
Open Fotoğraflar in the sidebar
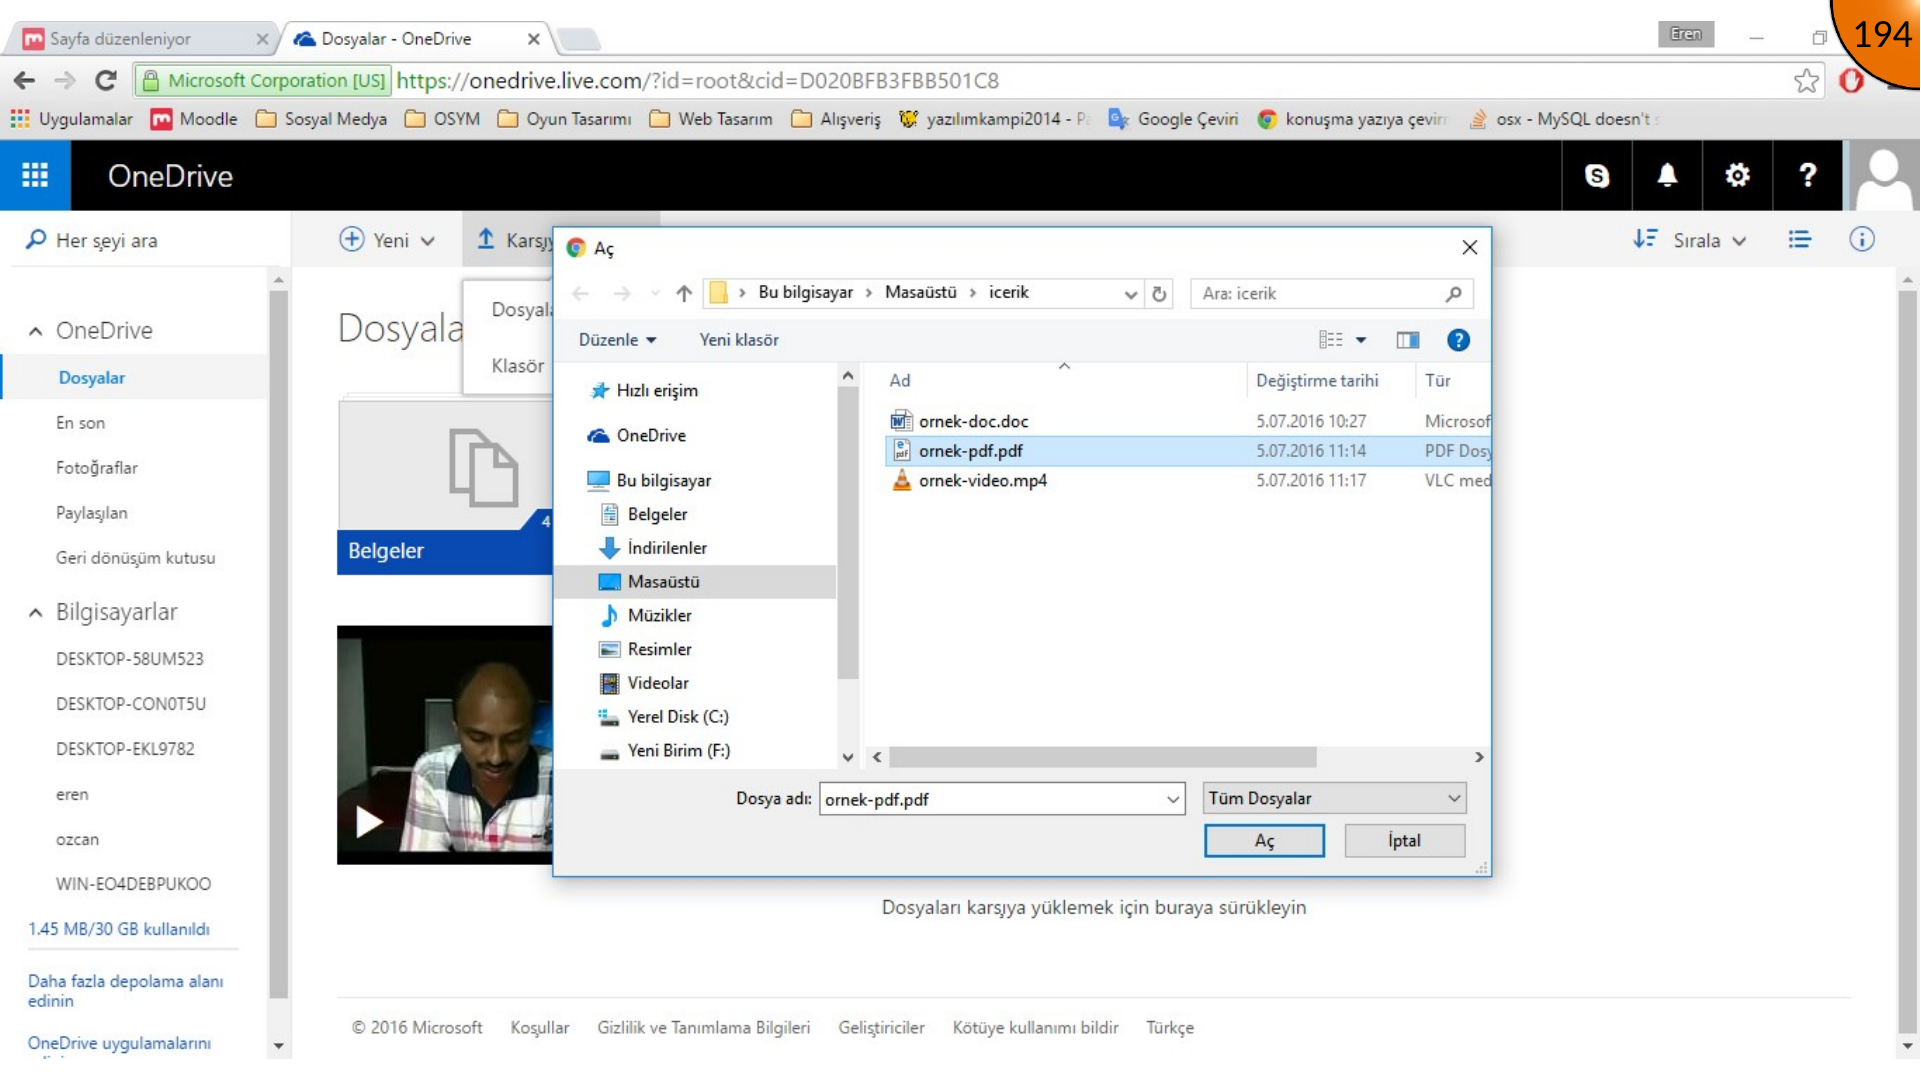coord(97,468)
